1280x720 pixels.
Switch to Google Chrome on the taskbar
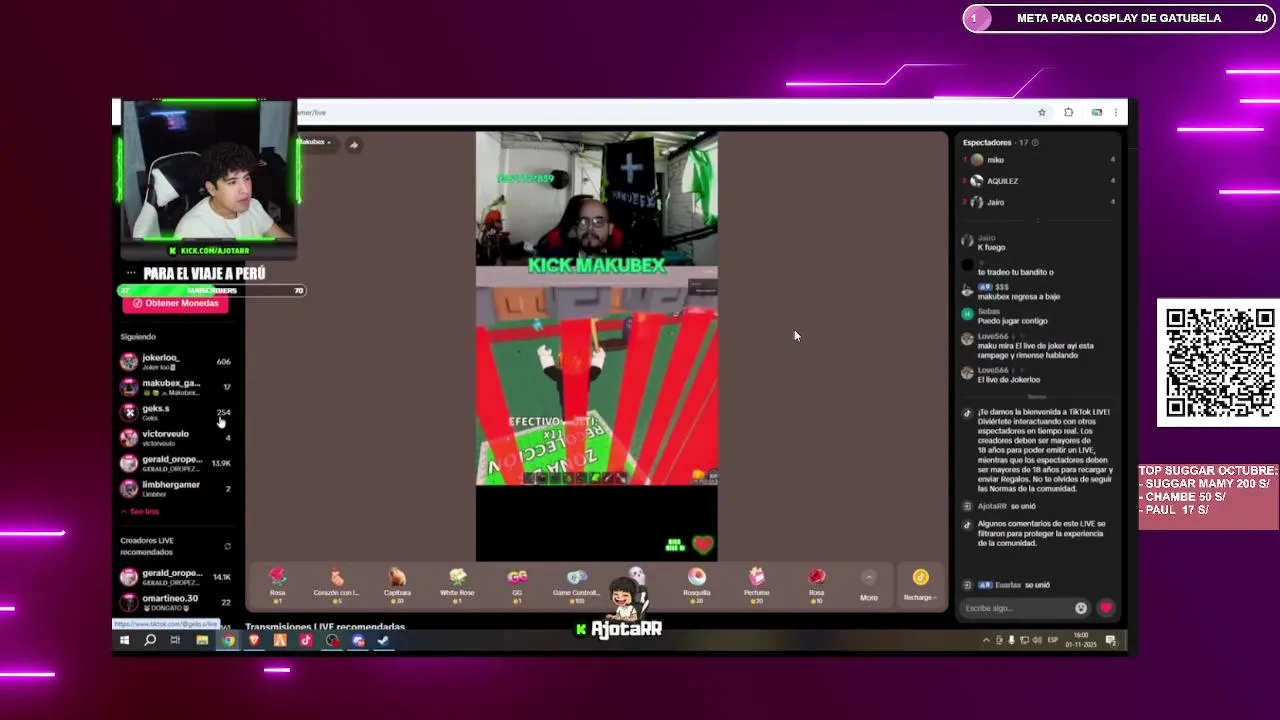point(228,641)
